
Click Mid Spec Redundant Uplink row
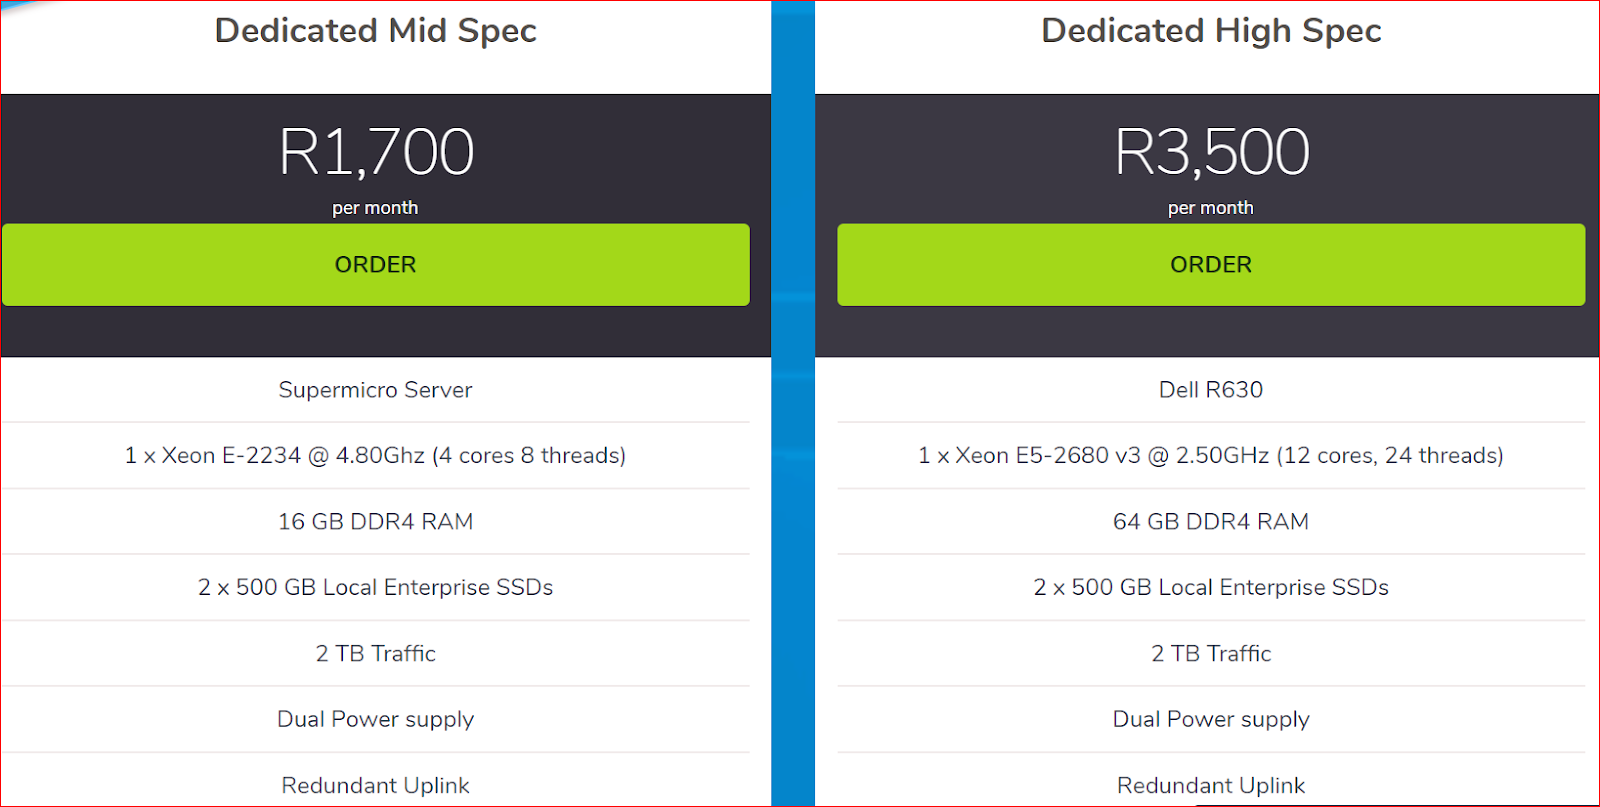pyautogui.click(x=375, y=786)
